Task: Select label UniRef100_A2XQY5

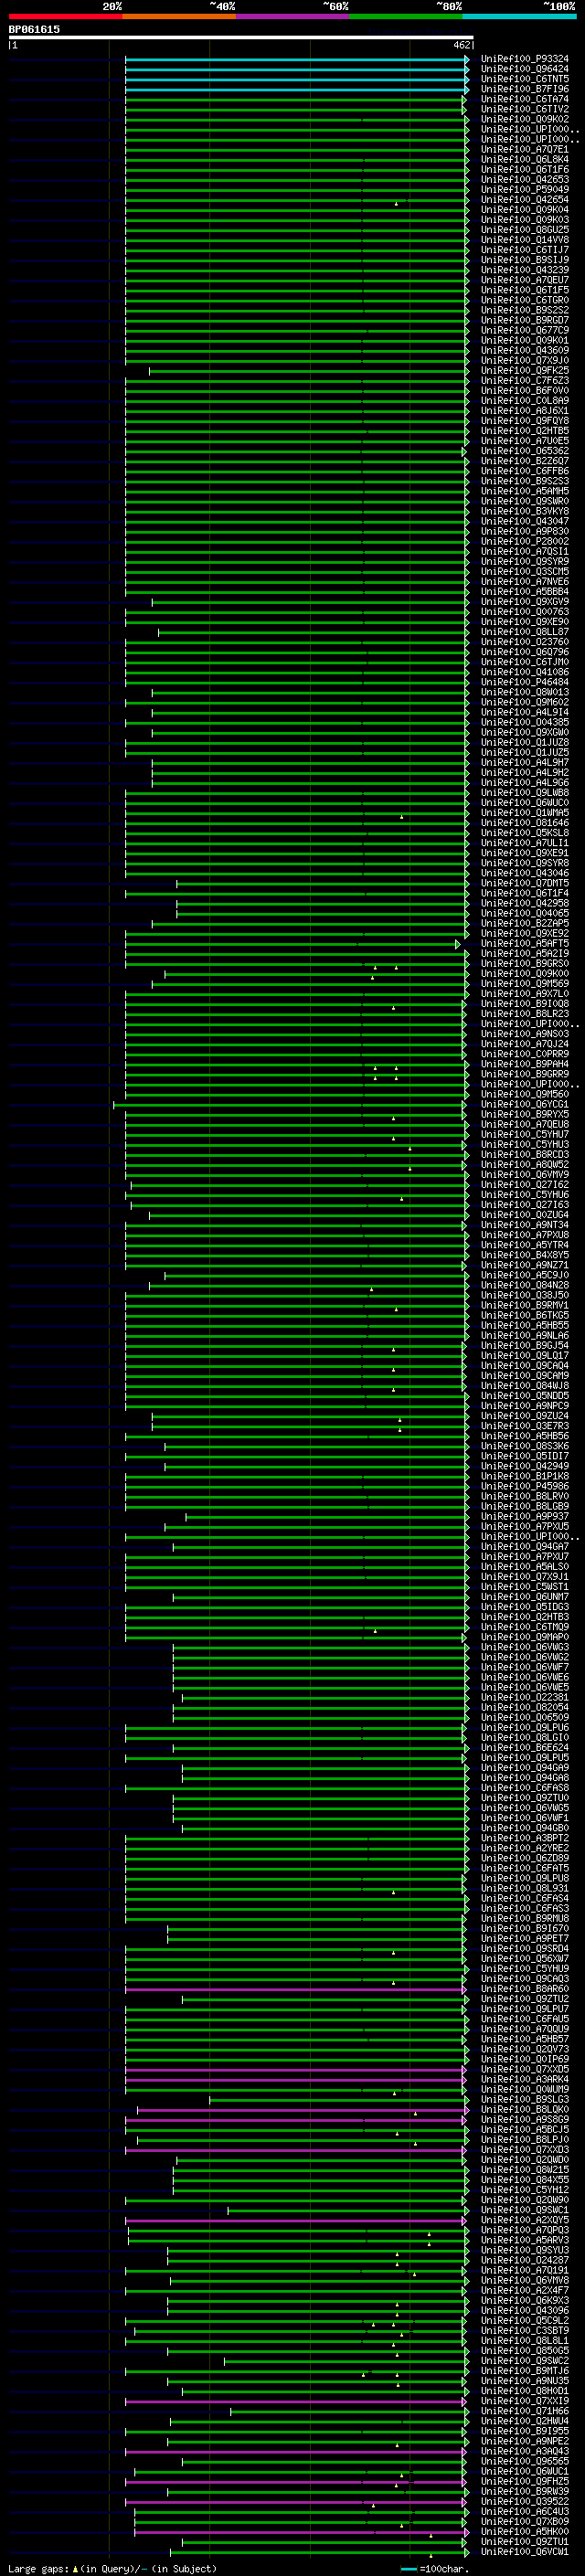Action: [525, 2220]
